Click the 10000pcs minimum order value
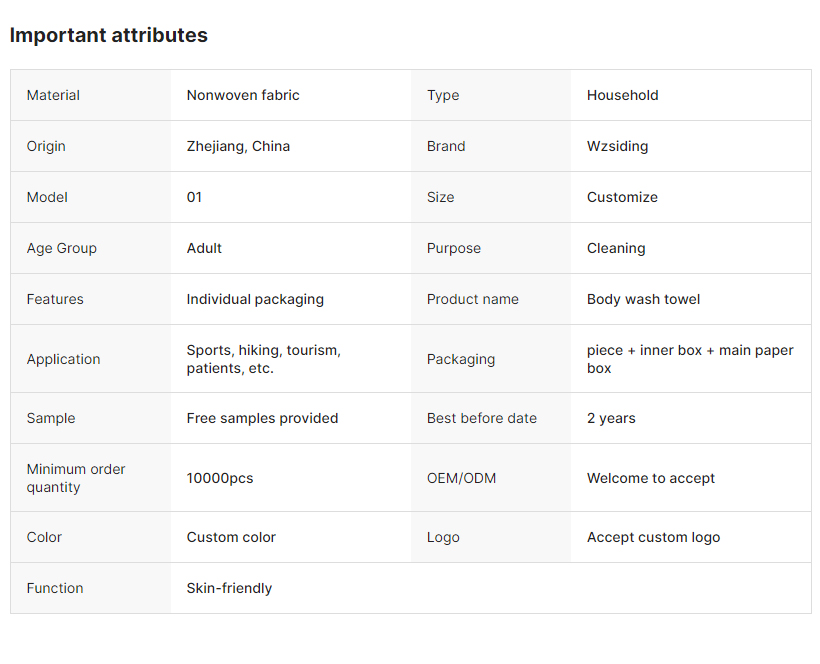 coord(220,478)
